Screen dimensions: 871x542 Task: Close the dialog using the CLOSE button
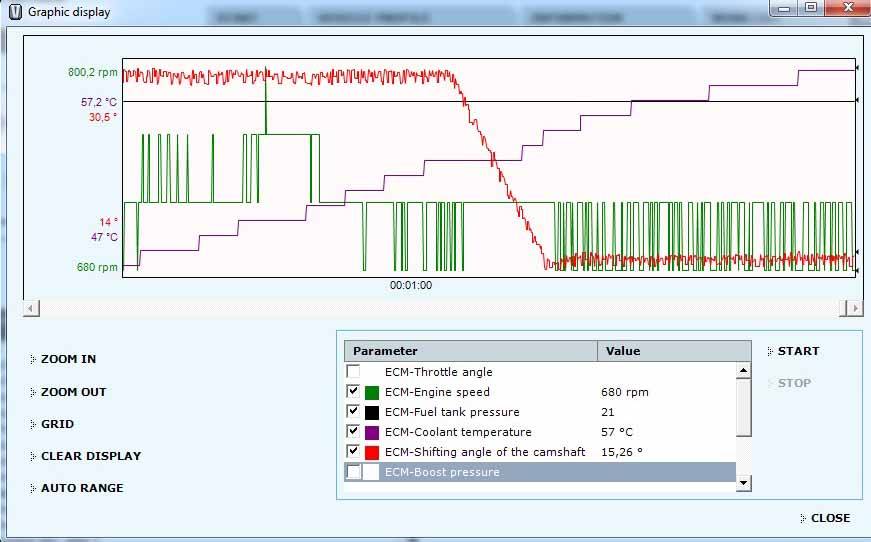click(829, 518)
